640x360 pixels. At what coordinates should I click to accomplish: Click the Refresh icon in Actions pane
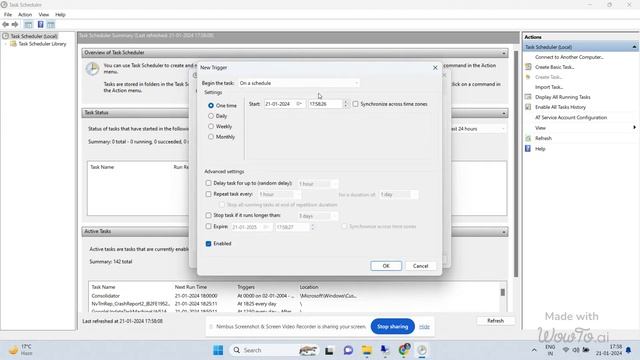click(528, 138)
